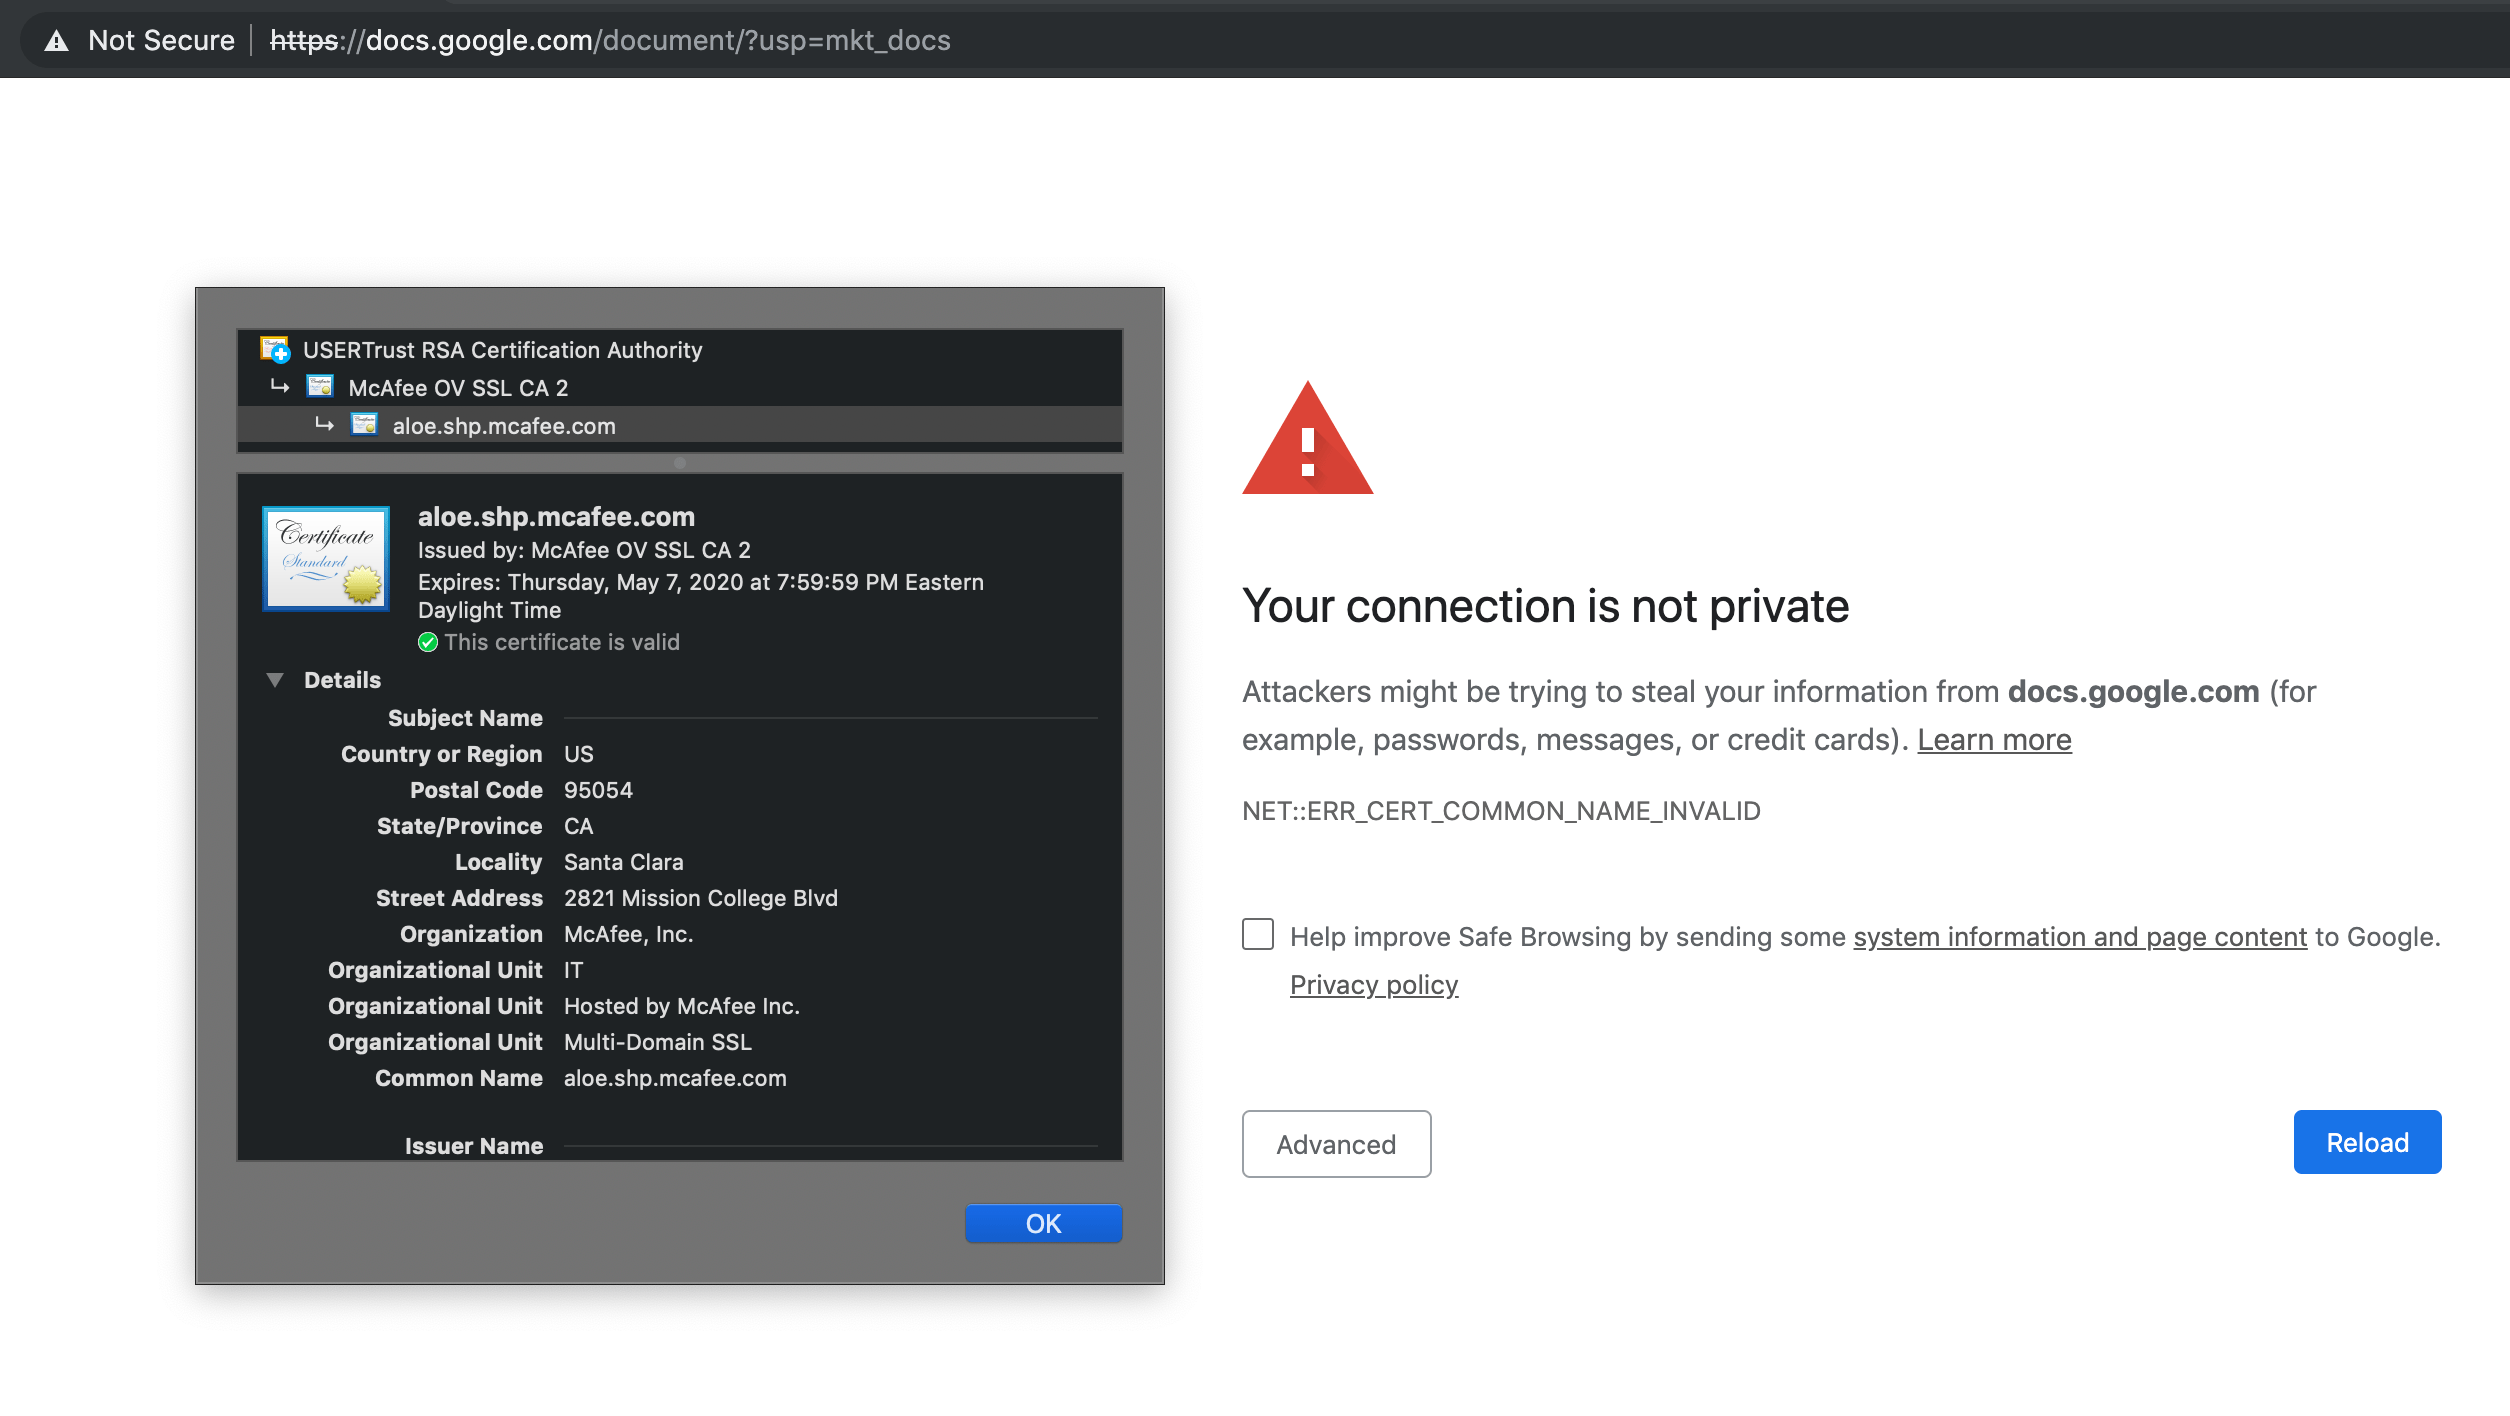
Task: Click the large Certificate Standard image
Action: click(x=326, y=558)
